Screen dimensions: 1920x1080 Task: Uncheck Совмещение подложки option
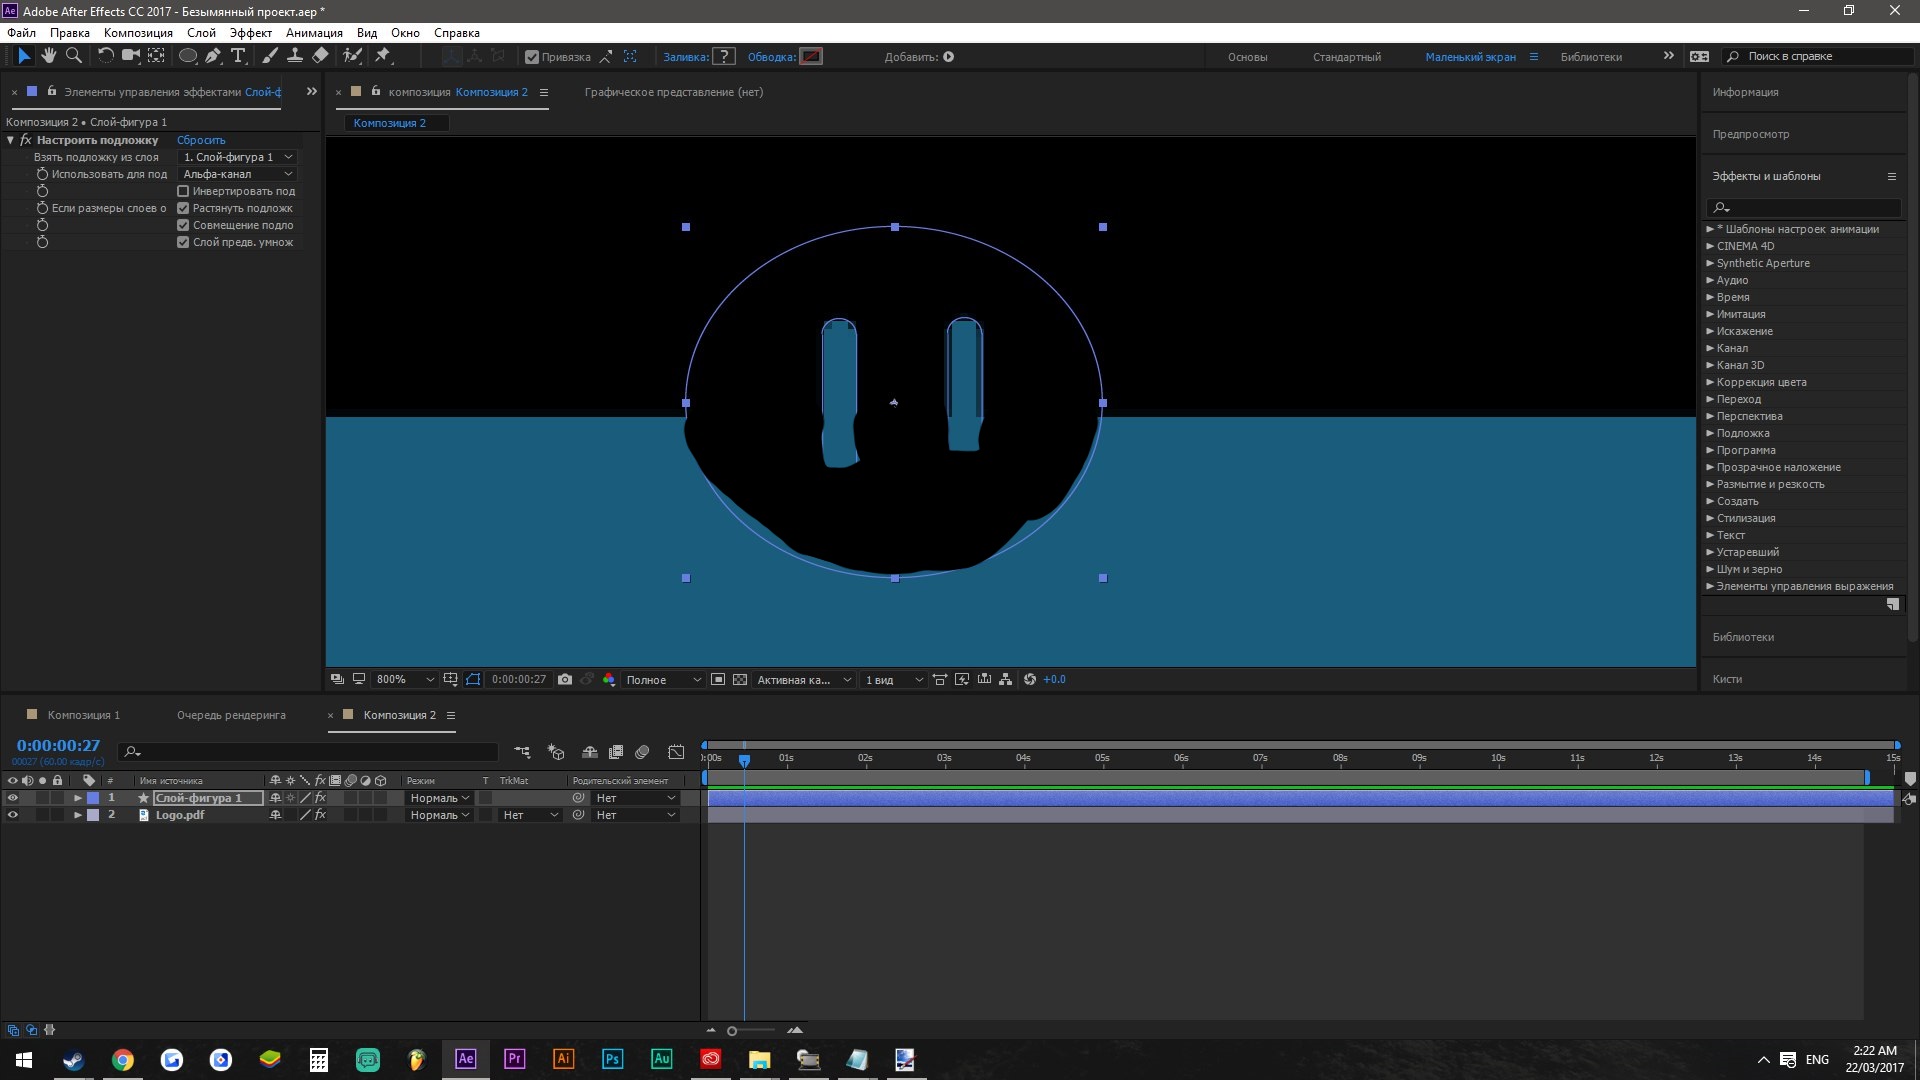tap(183, 225)
